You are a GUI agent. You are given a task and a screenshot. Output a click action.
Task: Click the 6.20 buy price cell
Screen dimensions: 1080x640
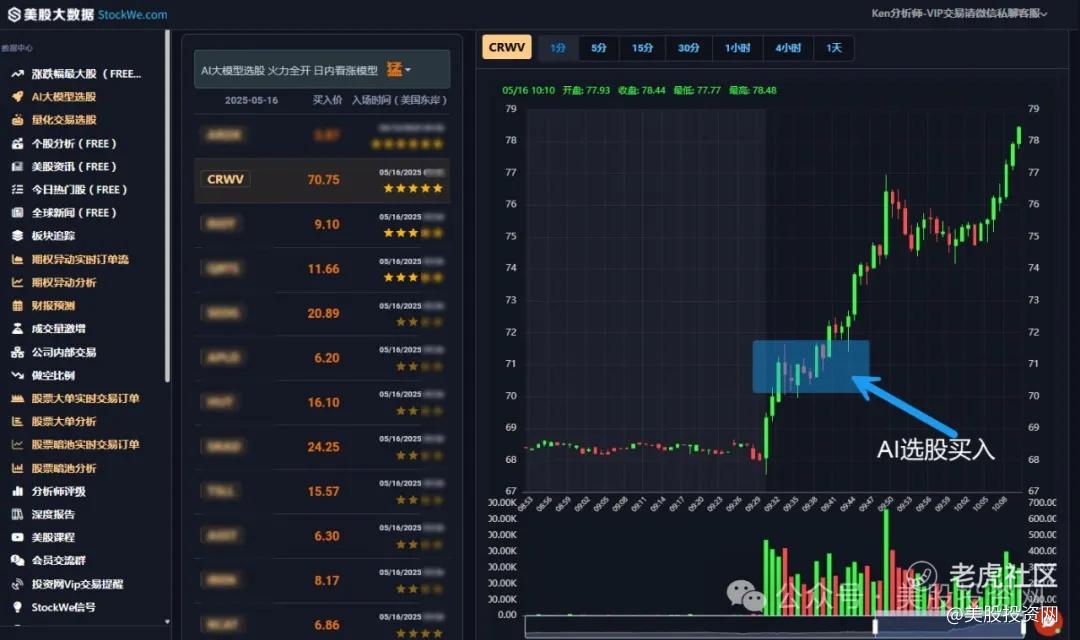(x=326, y=358)
